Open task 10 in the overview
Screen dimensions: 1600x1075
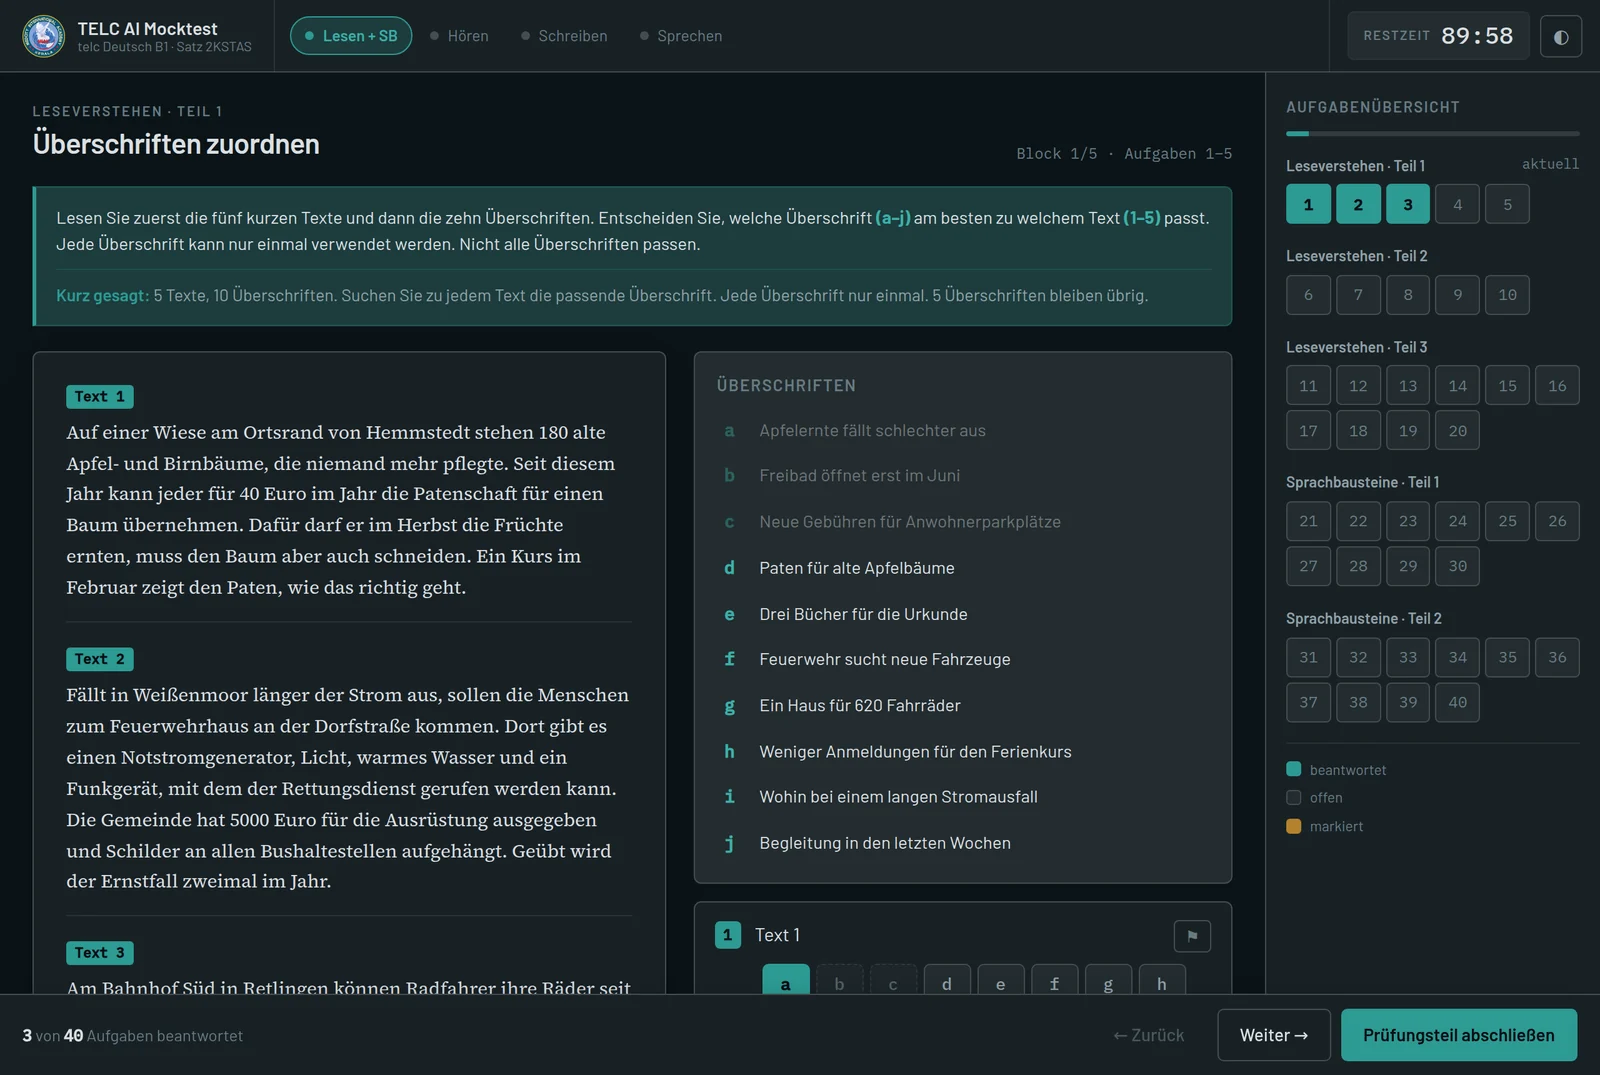click(x=1508, y=295)
